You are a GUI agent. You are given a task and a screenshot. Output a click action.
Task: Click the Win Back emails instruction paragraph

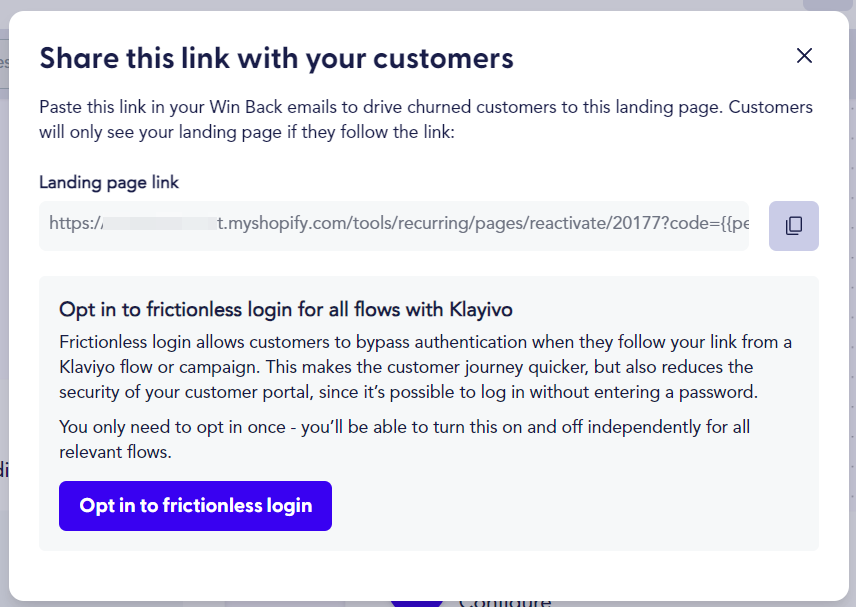click(426, 120)
